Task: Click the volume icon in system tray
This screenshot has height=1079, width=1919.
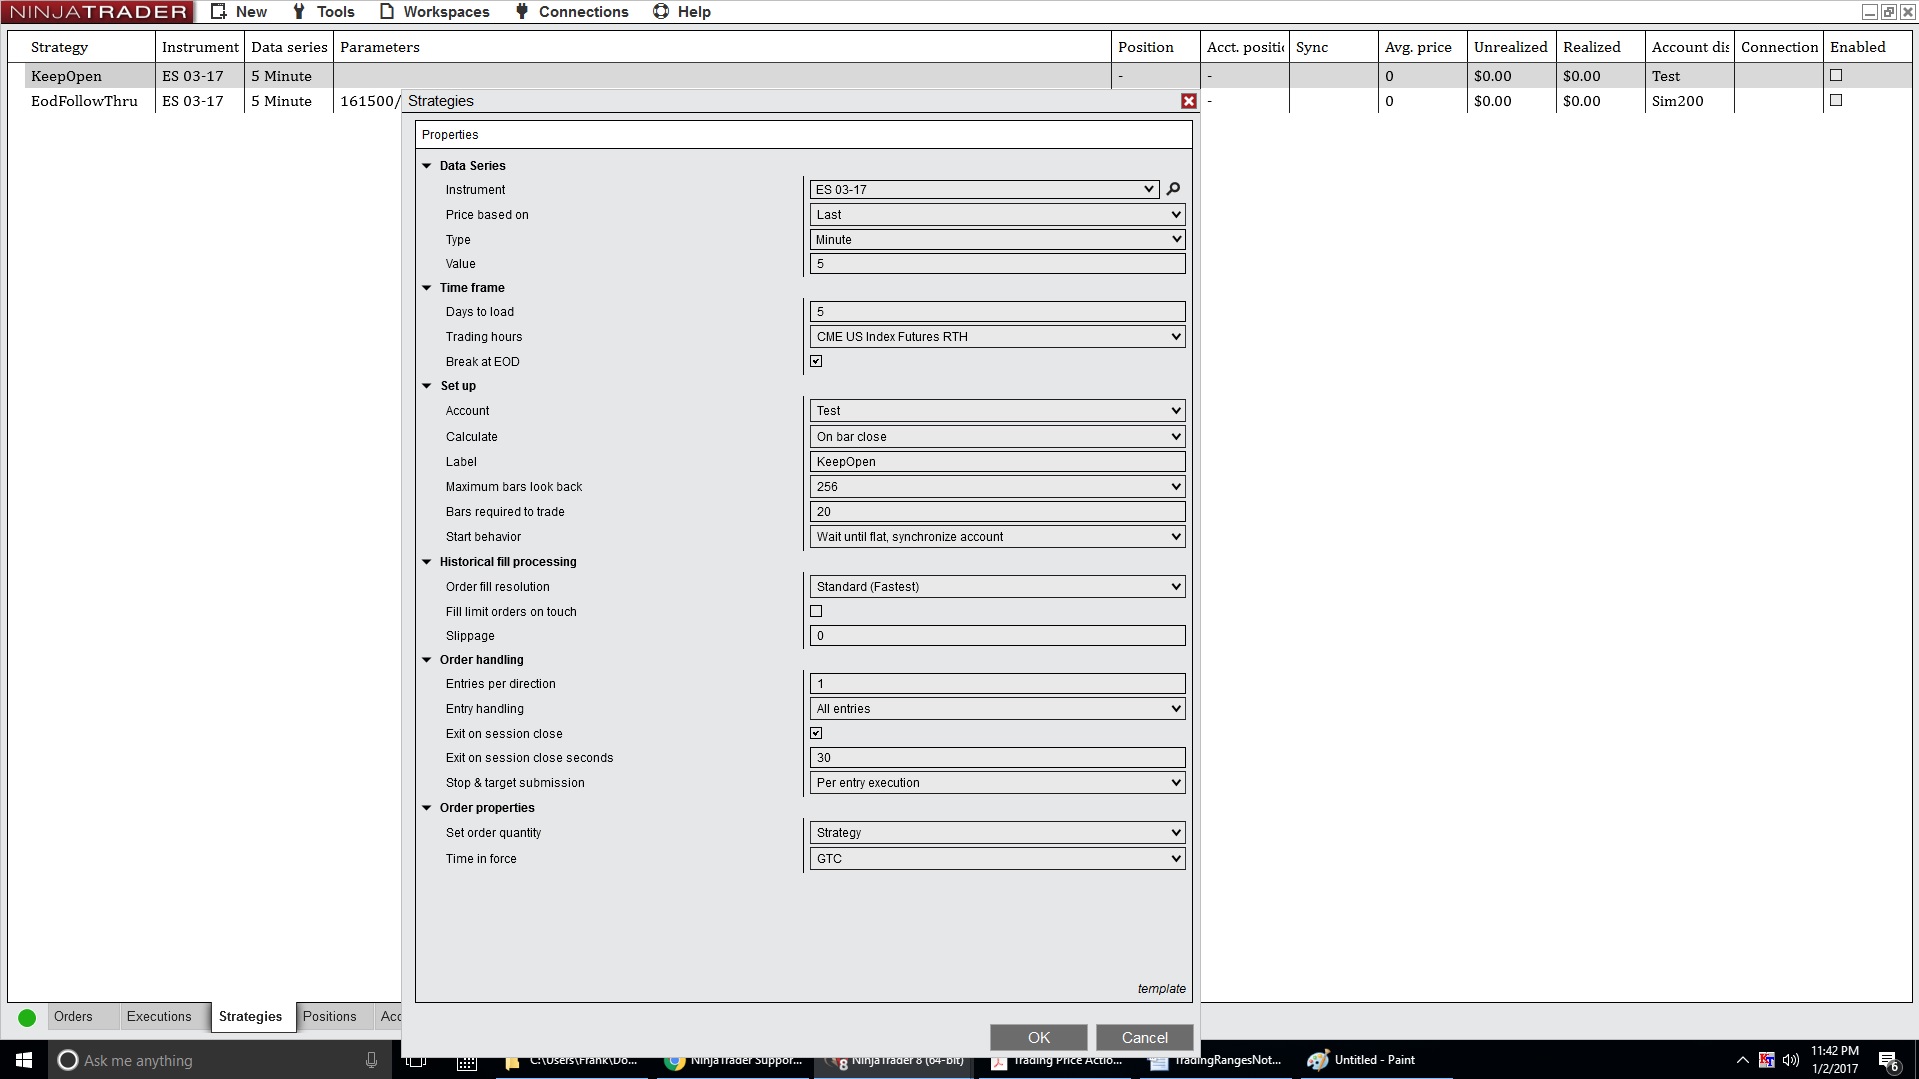Action: [x=1790, y=1060]
